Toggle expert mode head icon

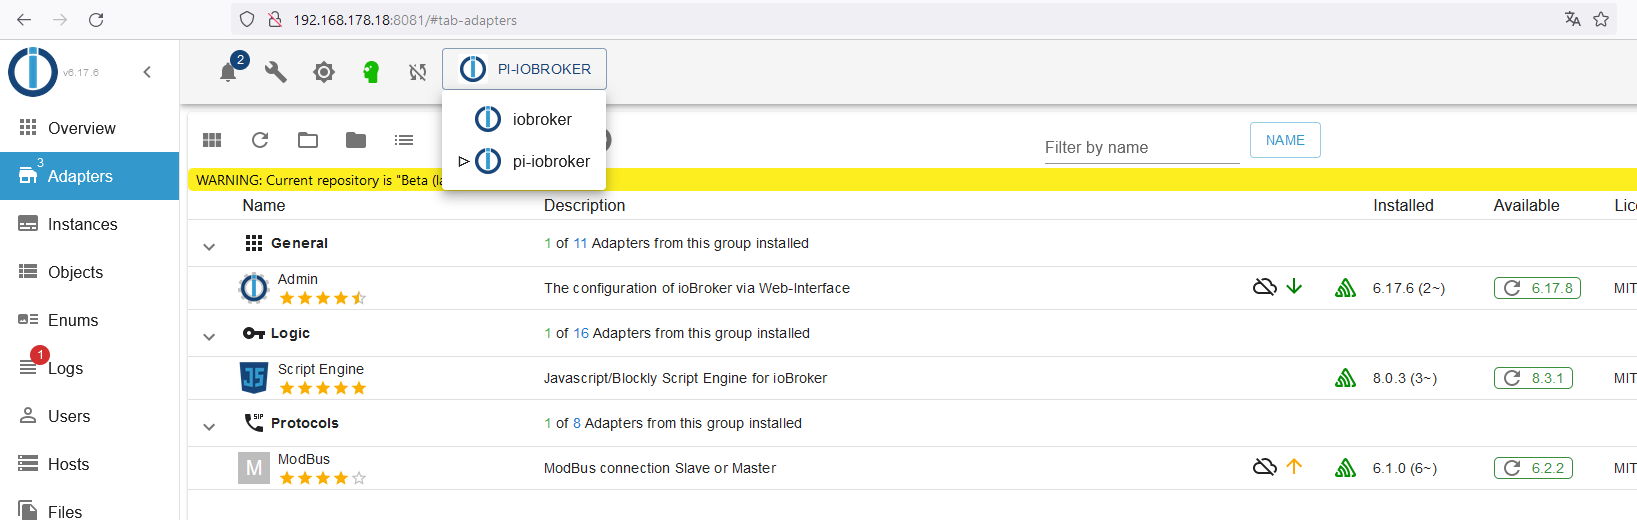[371, 72]
